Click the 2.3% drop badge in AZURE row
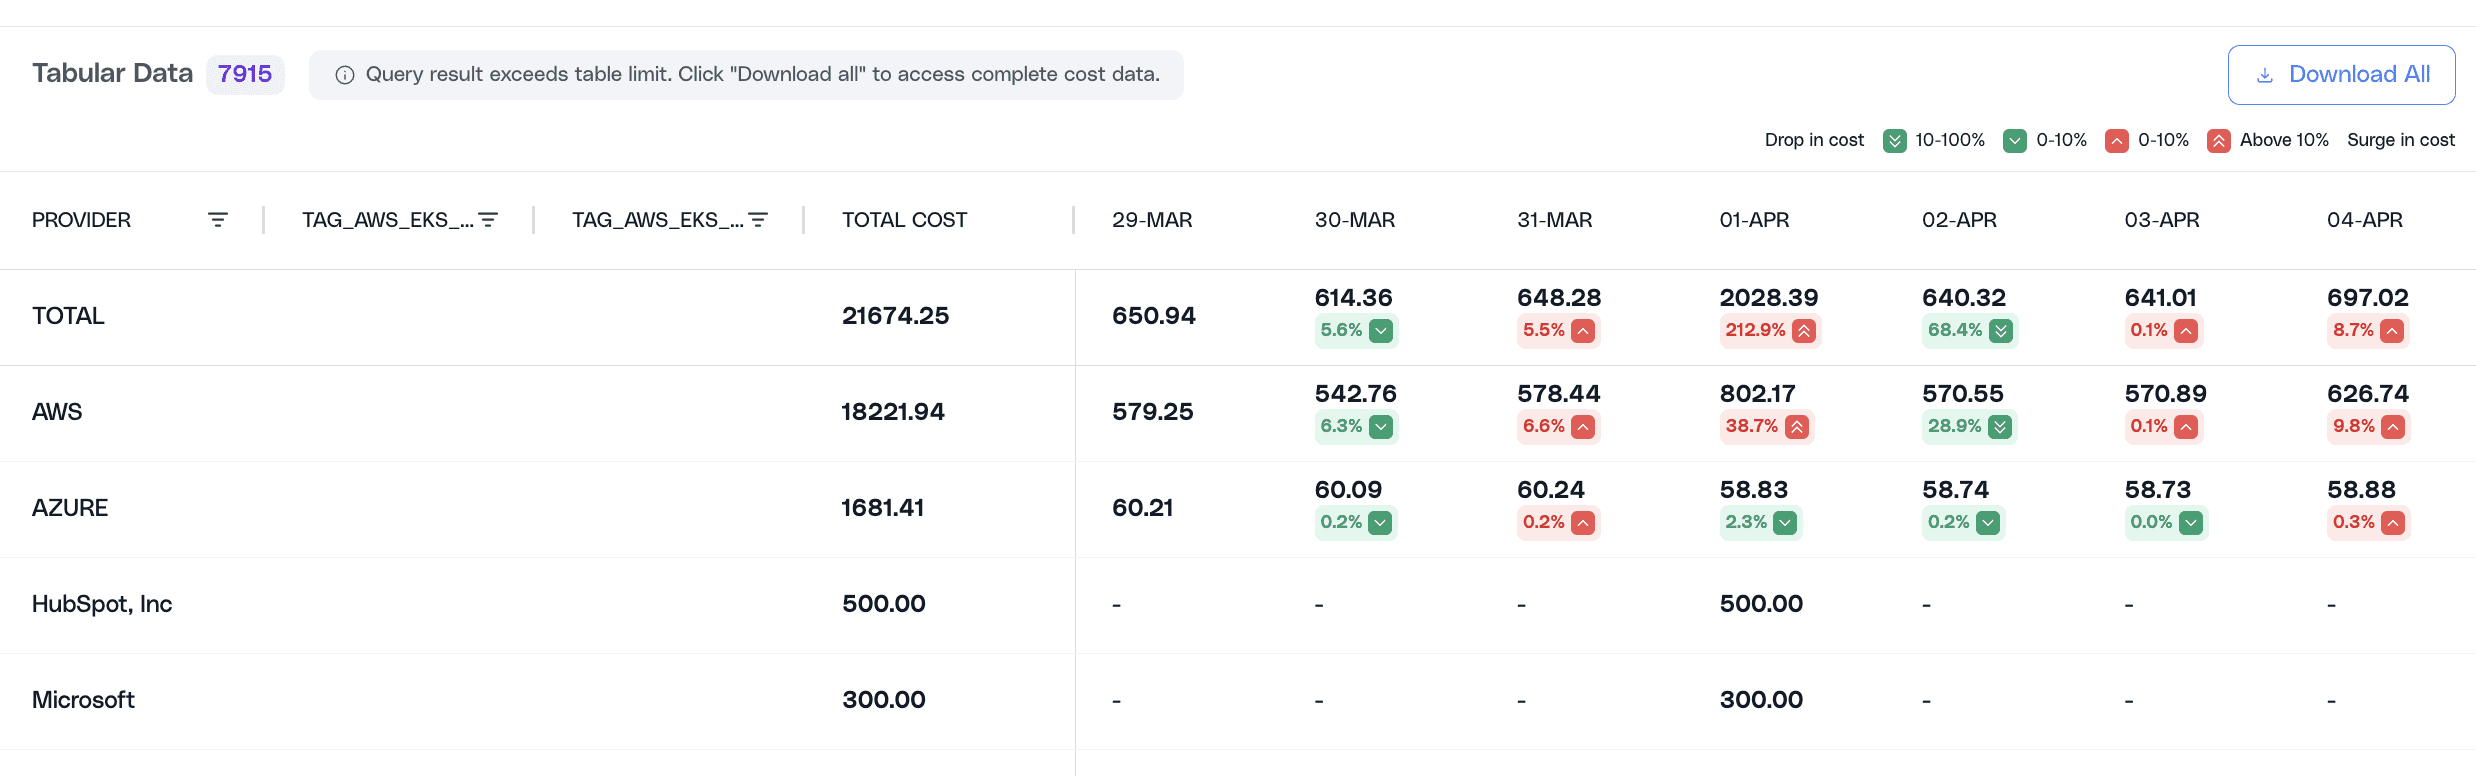Image resolution: width=2476 pixels, height=776 pixels. click(1761, 522)
